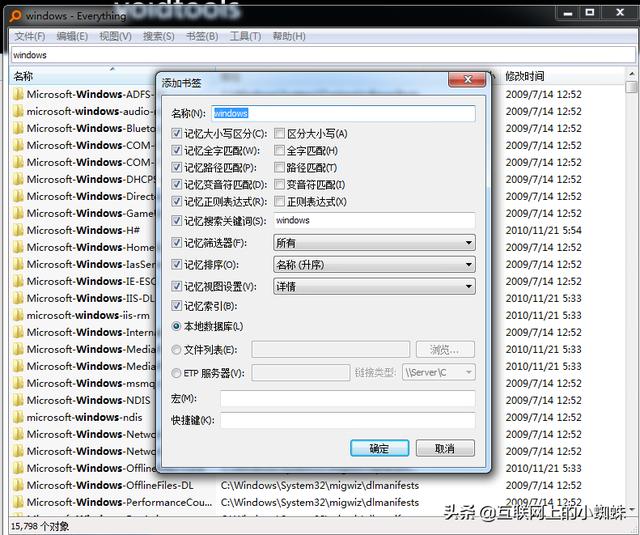Click folder icon of microsoft-windows-audio row
The width and height of the screenshot is (640, 535).
click(18, 111)
